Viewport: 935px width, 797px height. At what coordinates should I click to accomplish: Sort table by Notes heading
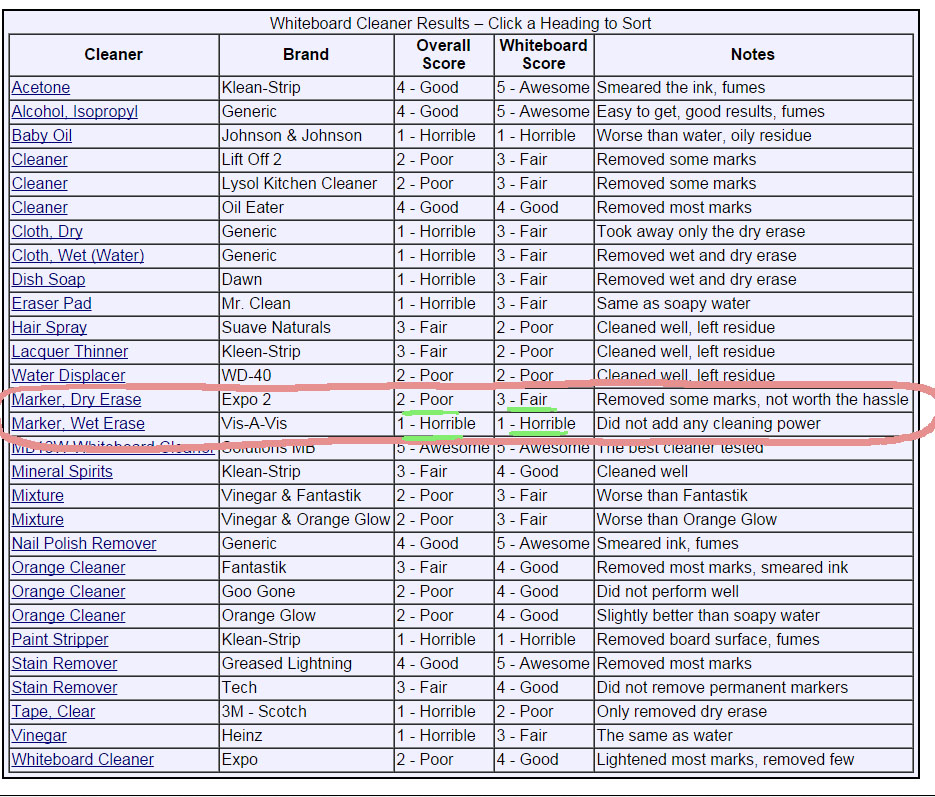(753, 54)
